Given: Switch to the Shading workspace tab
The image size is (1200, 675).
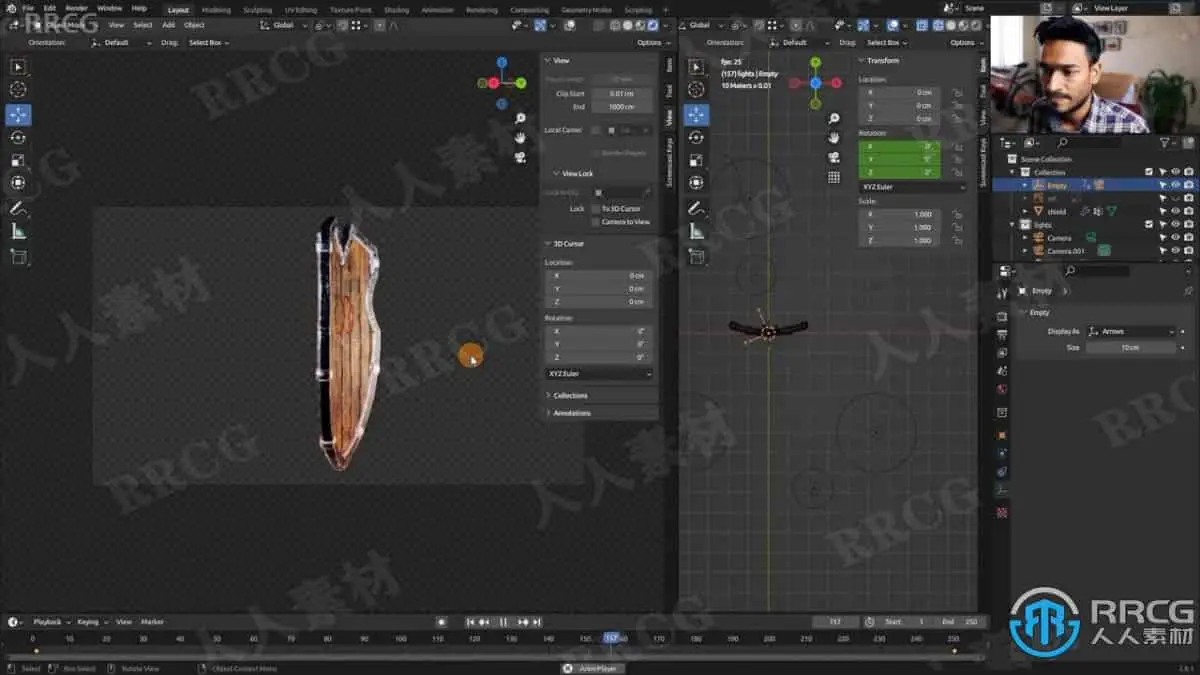Looking at the screenshot, I should 396,8.
